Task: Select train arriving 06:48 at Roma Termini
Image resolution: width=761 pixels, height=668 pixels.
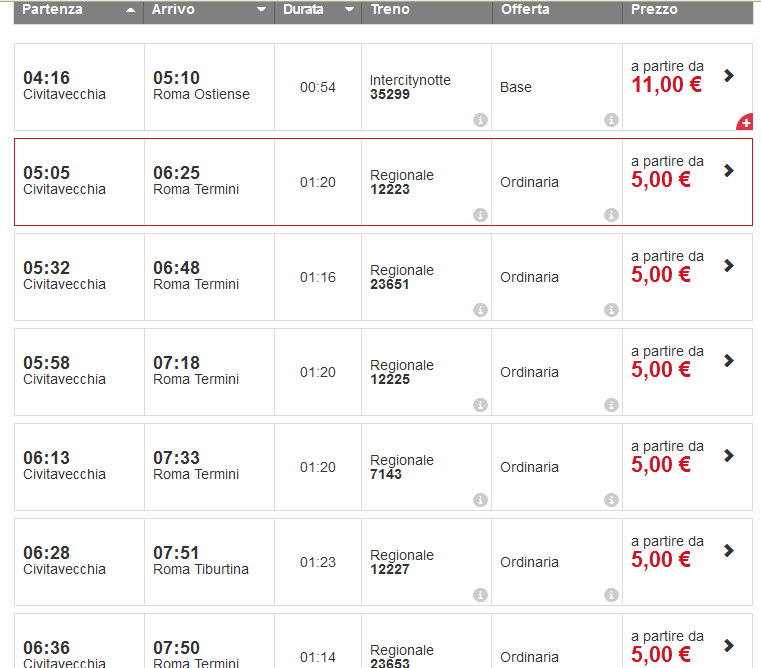Action: click(x=196, y=275)
